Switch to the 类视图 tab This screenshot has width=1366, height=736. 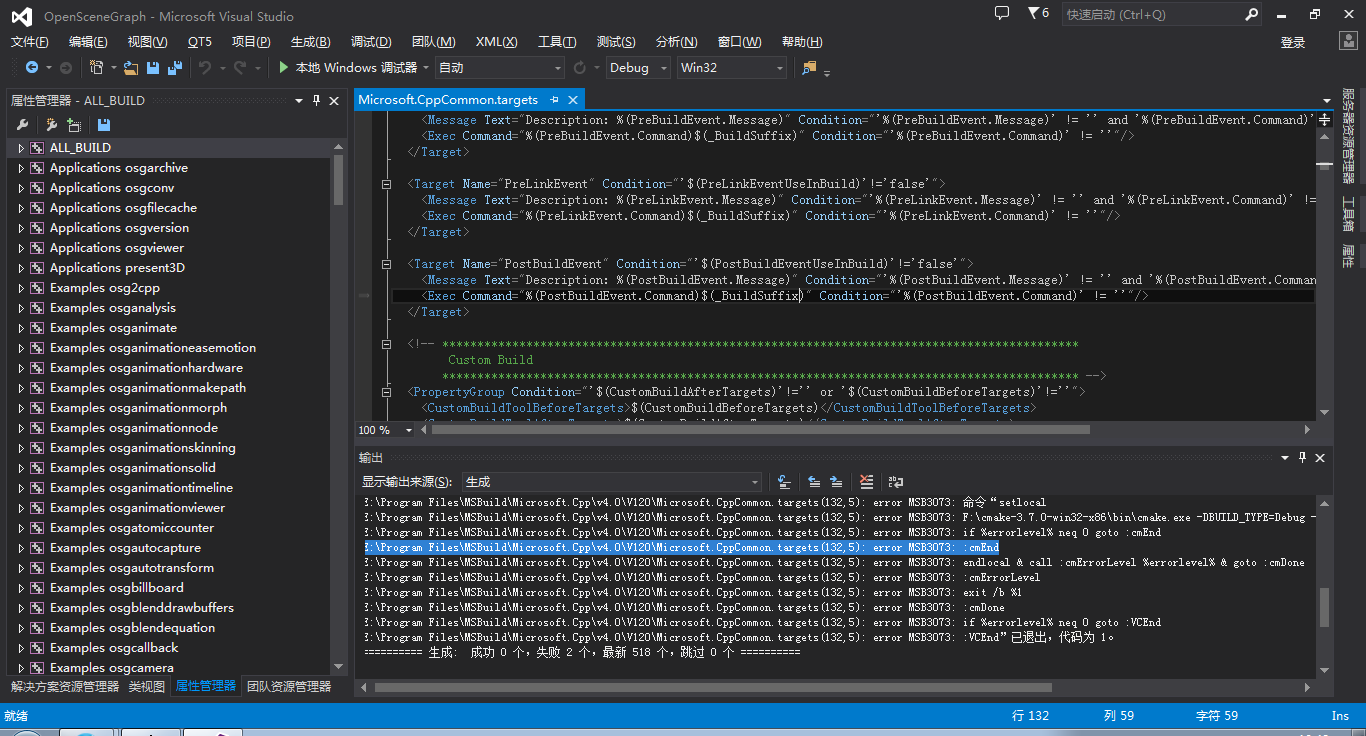pos(147,687)
